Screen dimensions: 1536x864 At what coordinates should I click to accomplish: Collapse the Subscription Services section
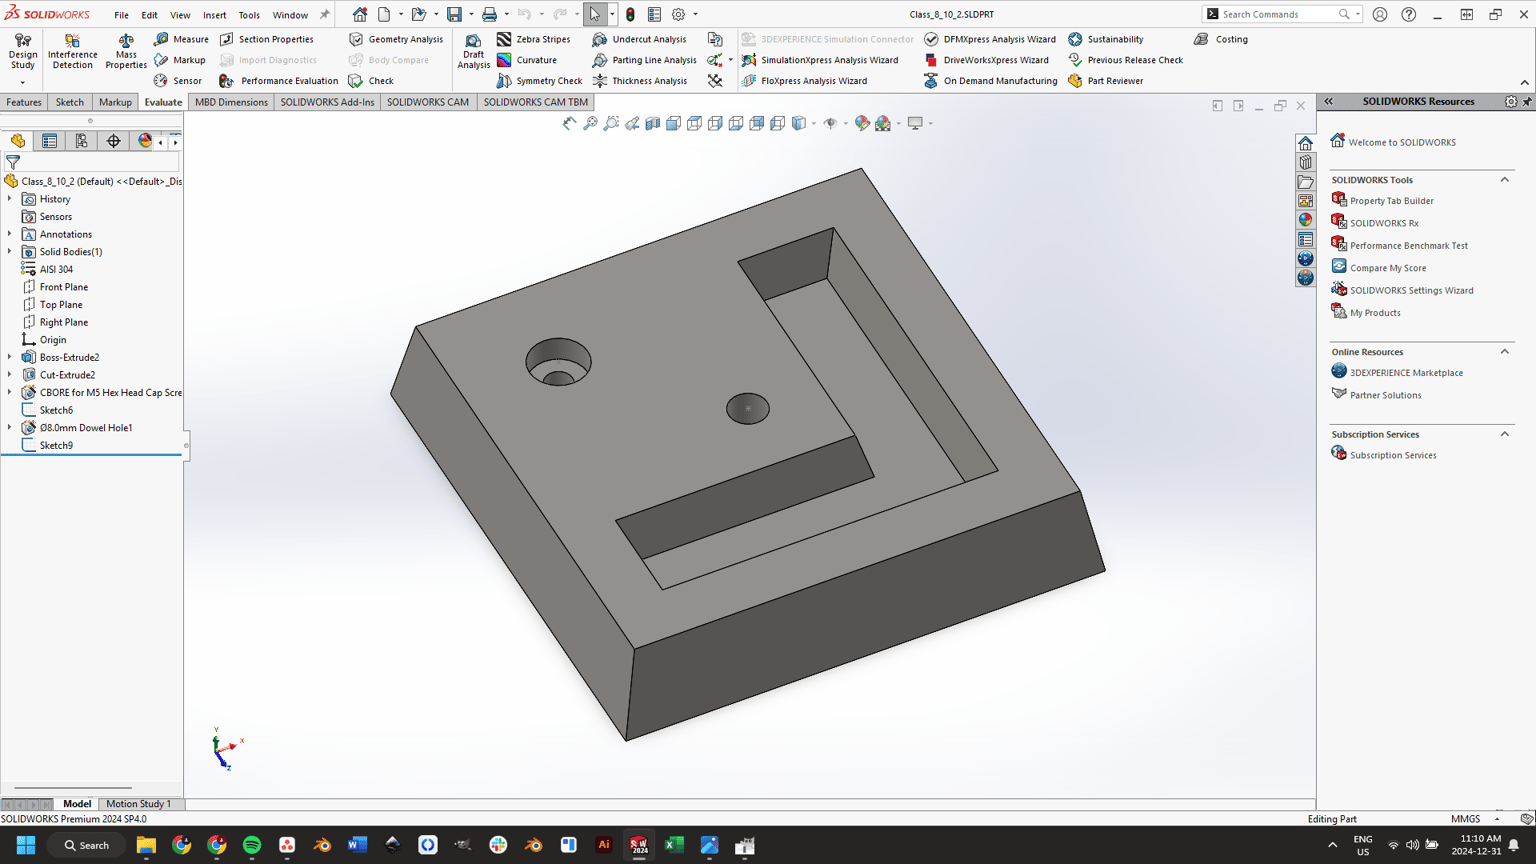1504,434
